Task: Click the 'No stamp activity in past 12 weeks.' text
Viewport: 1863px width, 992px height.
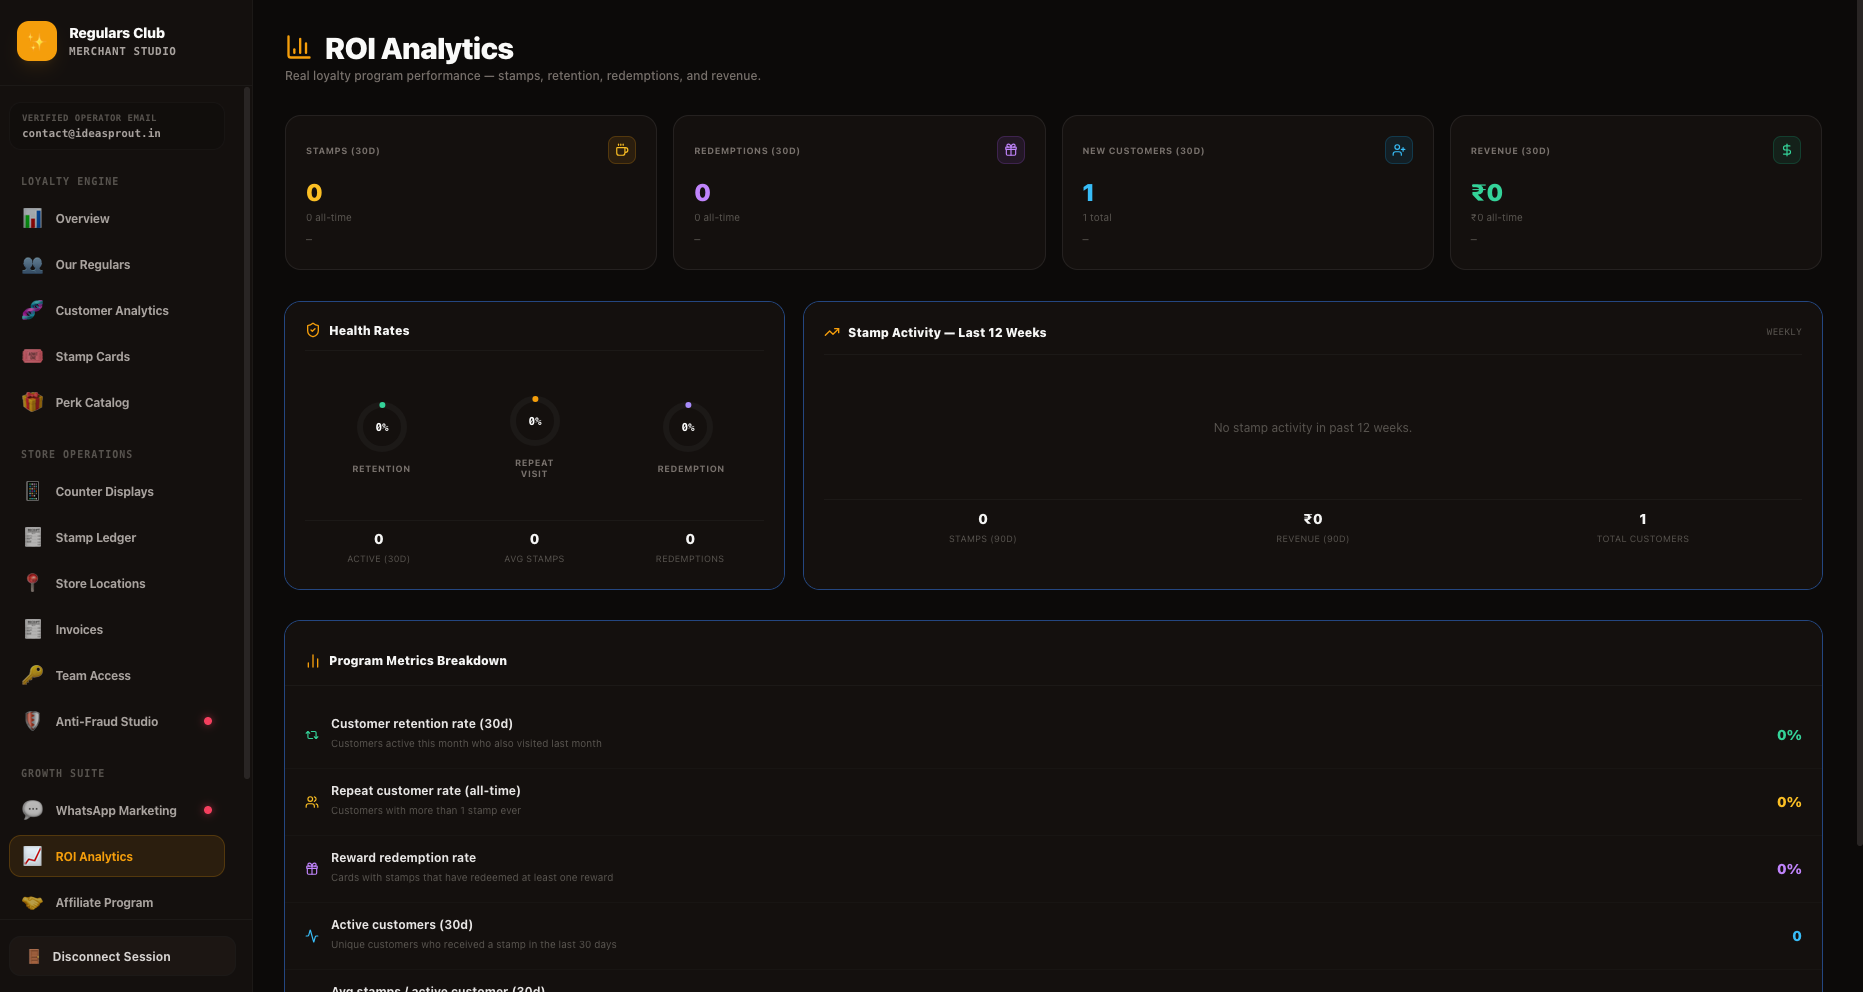Action: click(x=1313, y=427)
